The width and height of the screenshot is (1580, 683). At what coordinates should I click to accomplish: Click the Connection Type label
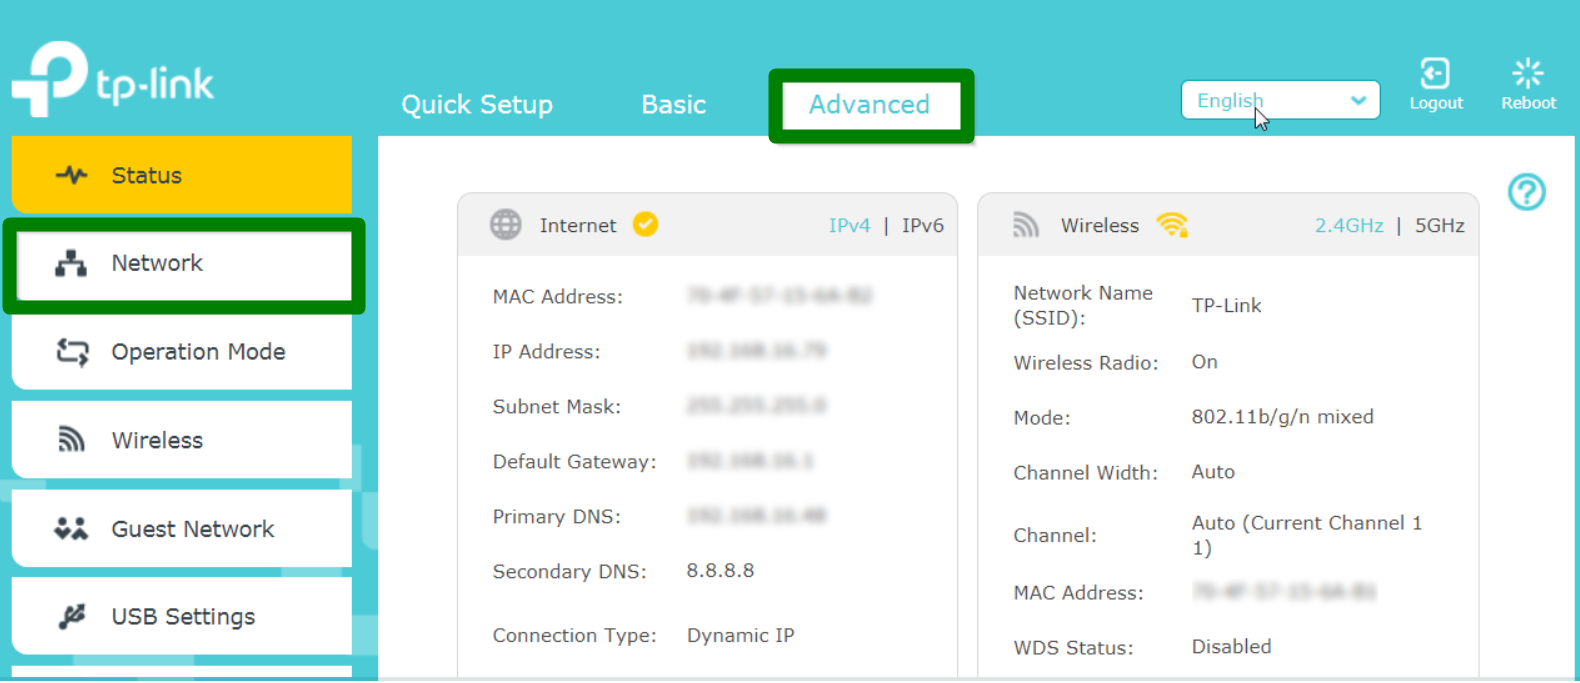[x=574, y=636]
